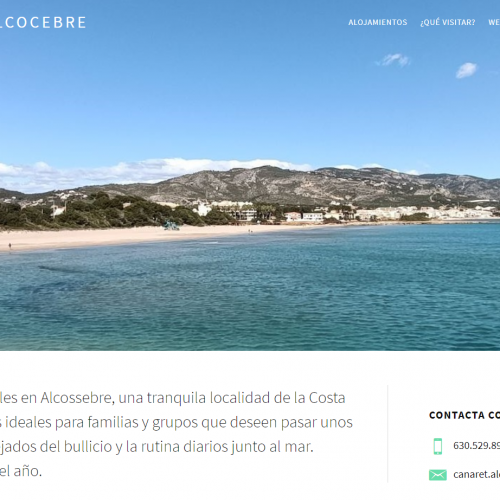This screenshot has width=500, height=500.
Task: Click the green envelope email icon
Action: click(438, 475)
